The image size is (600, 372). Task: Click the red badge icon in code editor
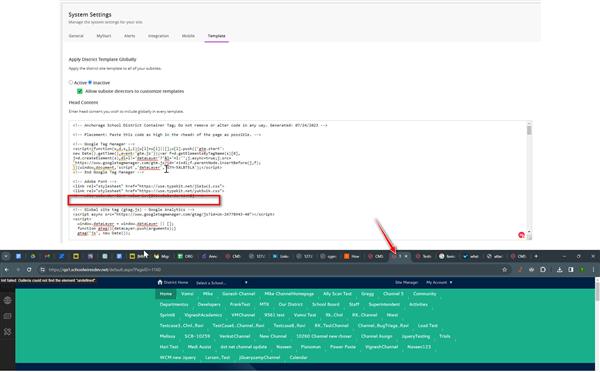(x=521, y=235)
